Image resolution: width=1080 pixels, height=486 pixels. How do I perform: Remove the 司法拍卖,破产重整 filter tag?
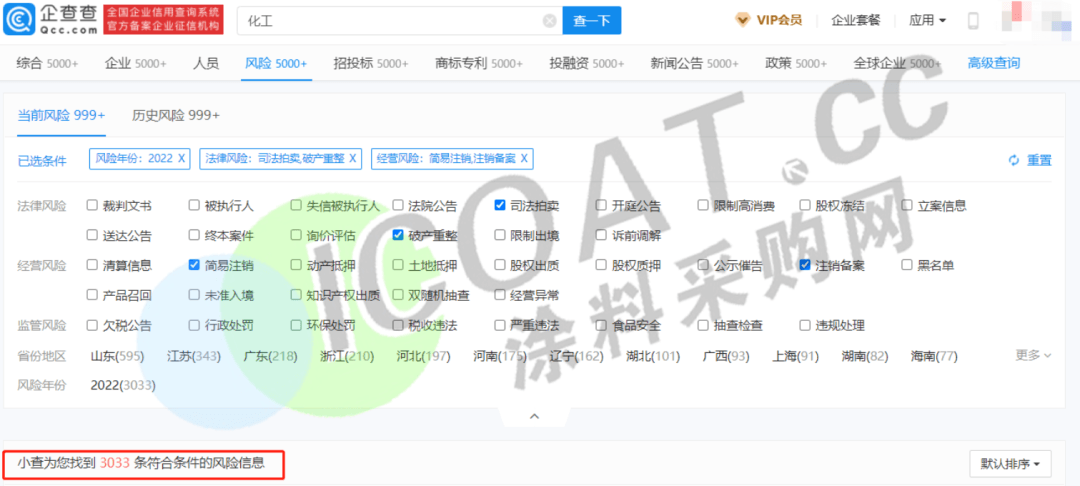click(x=352, y=158)
